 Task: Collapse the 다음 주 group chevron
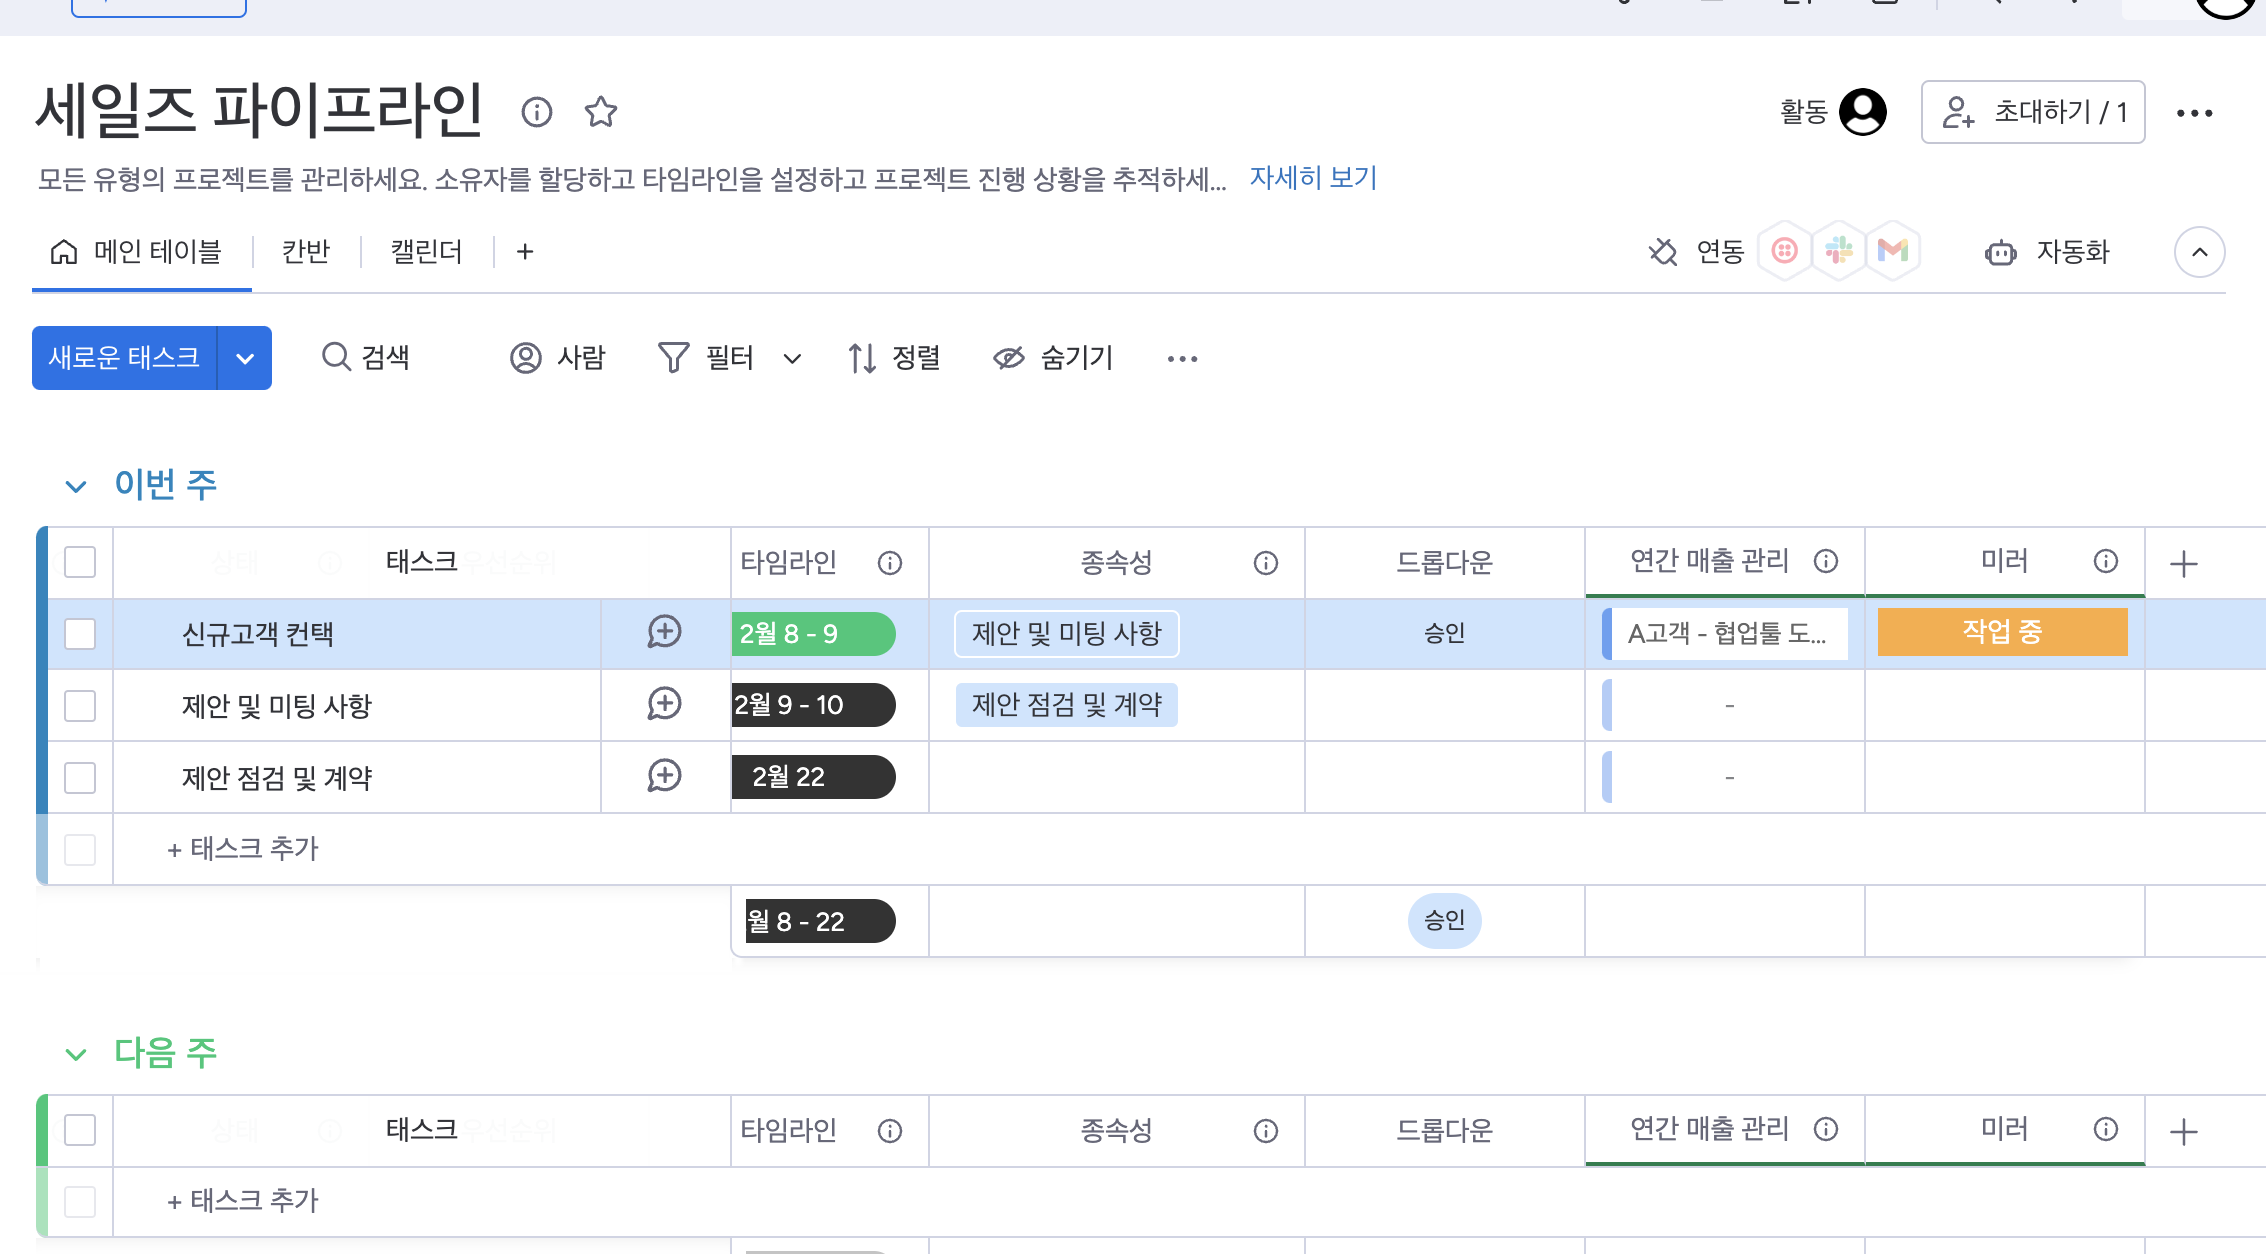76,1055
